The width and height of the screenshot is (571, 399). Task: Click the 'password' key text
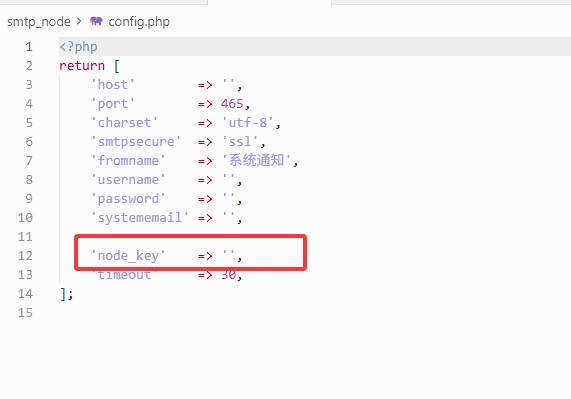pos(128,199)
